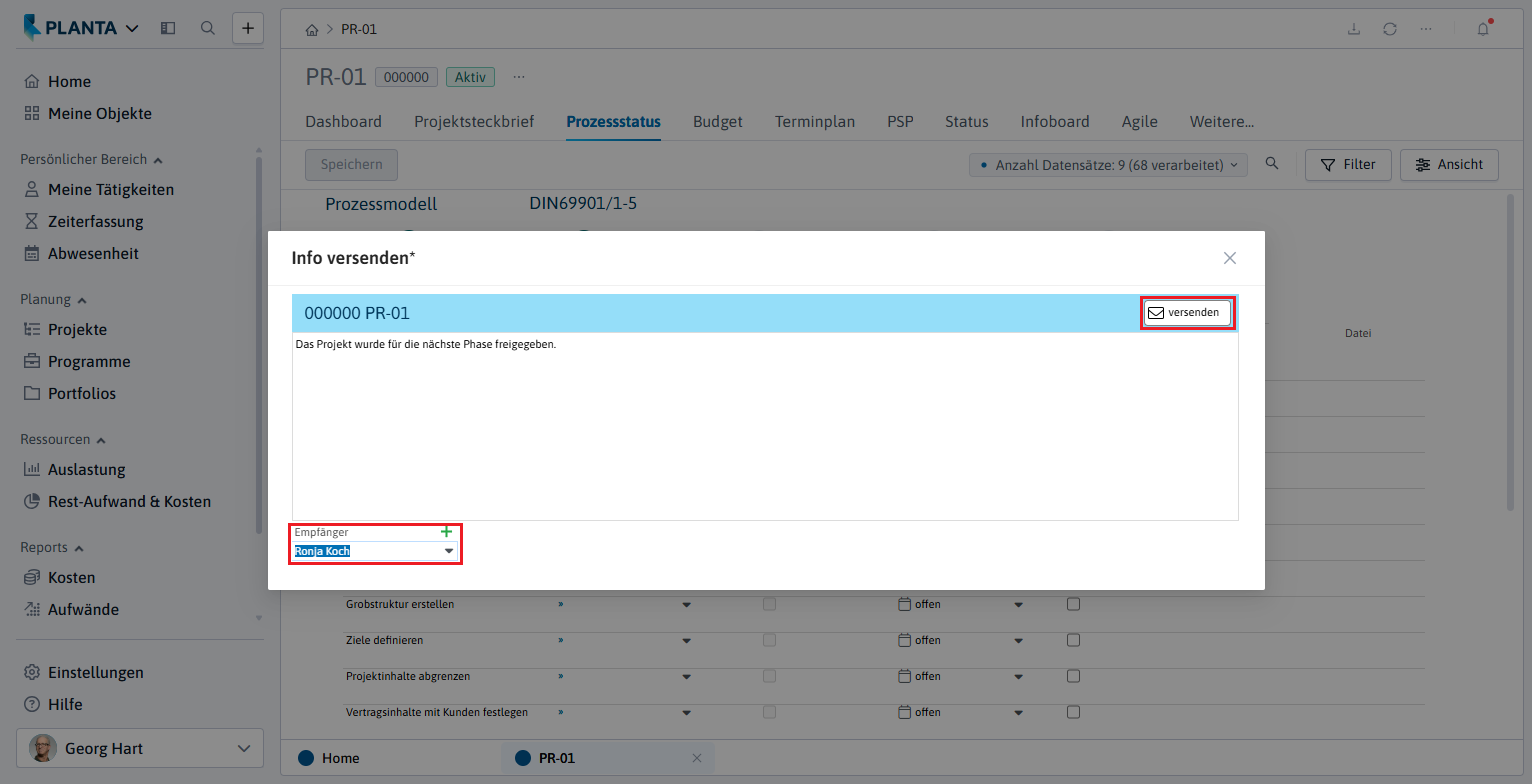Add a recipient with the green plus
Screen dimensions: 1532x784
446,532
